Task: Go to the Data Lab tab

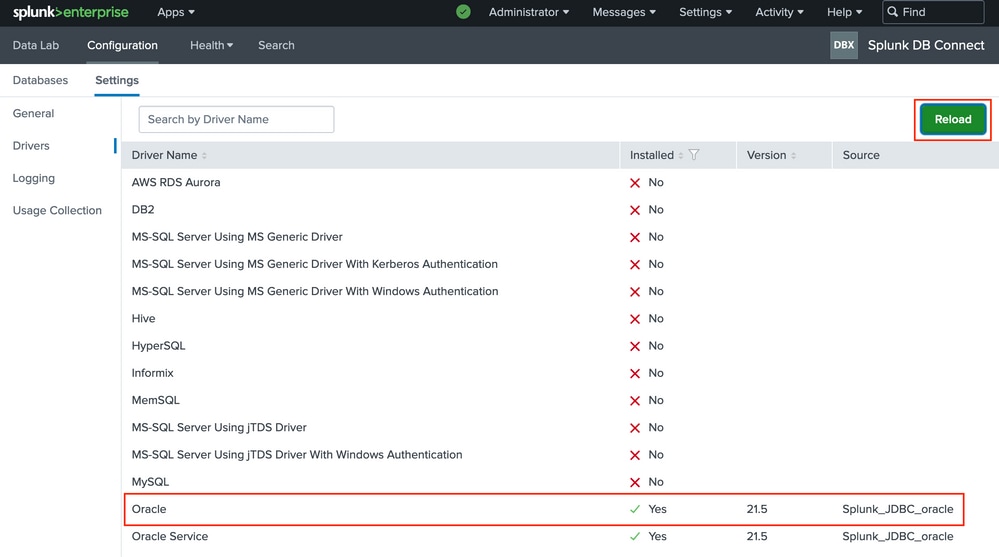Action: pos(36,45)
